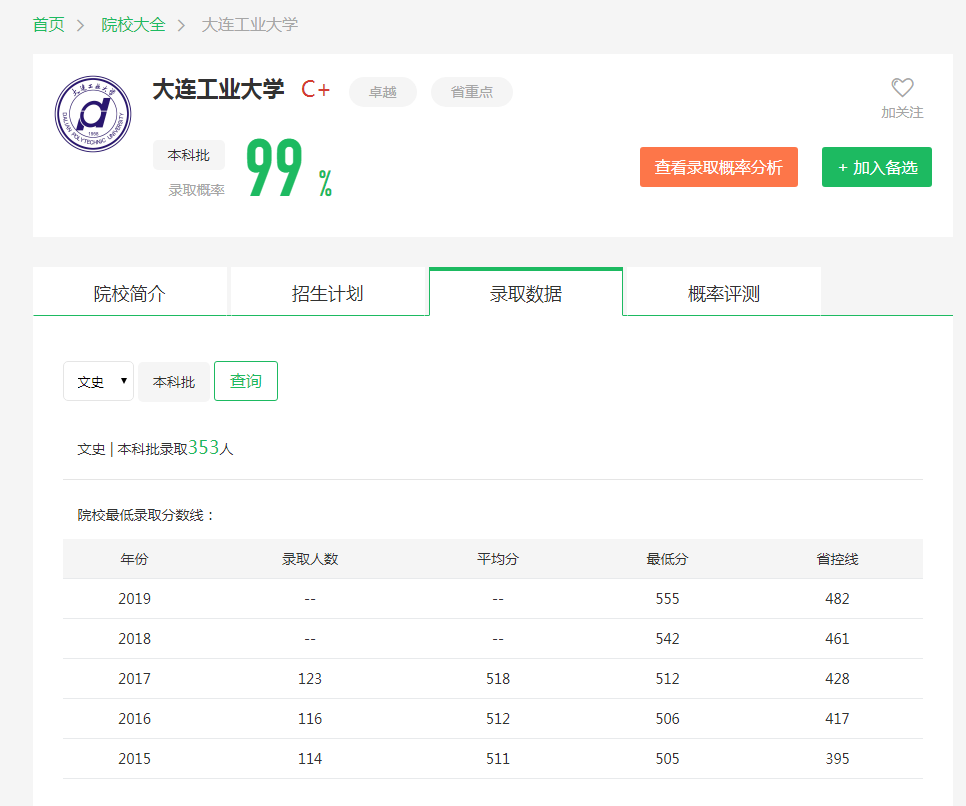Open 院校大全 breadcrumb link

pyautogui.click(x=133, y=25)
